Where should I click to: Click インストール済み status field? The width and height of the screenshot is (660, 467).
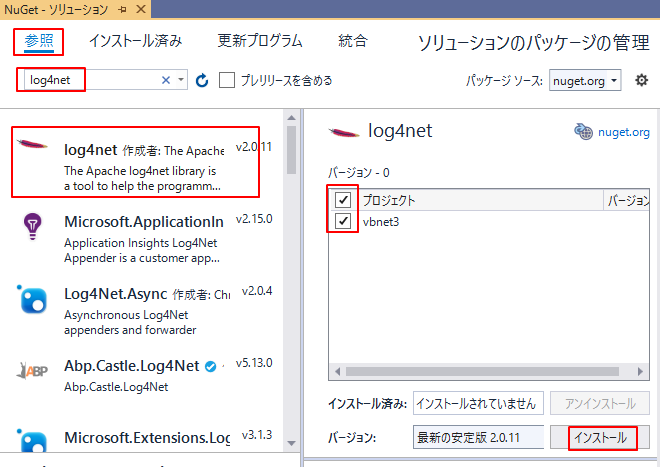click(x=478, y=403)
